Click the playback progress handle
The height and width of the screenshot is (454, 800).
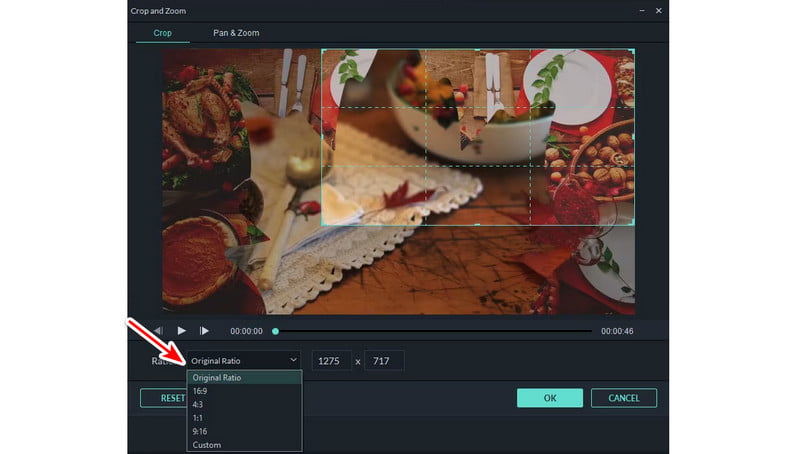pos(276,331)
